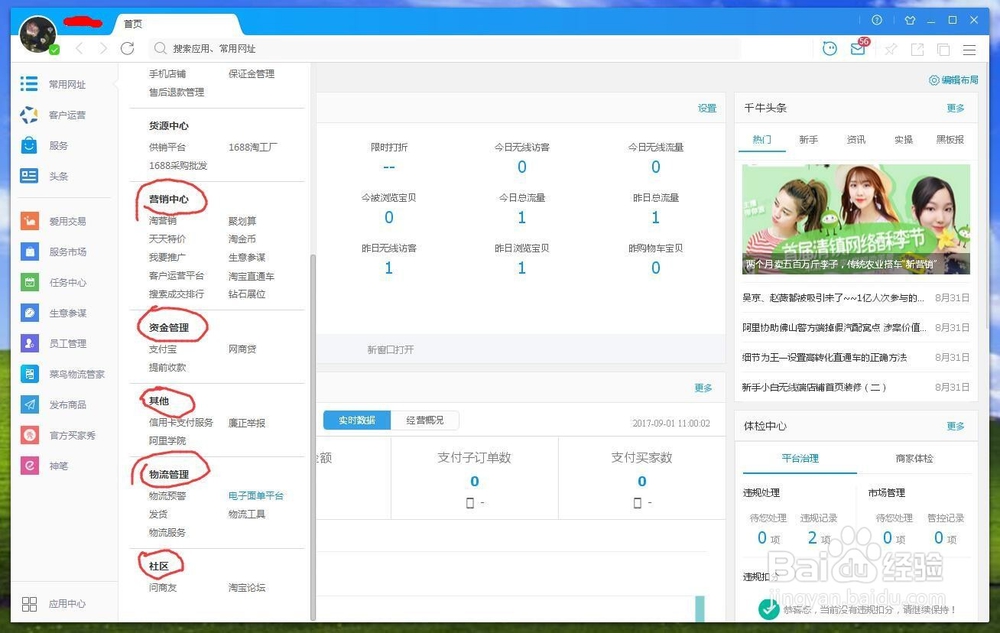Open the messages icon showing 56 badge

859,47
